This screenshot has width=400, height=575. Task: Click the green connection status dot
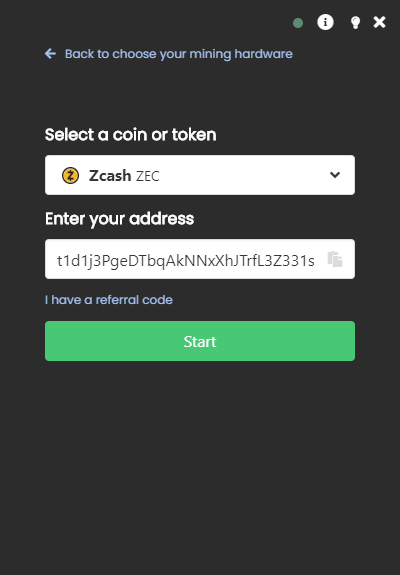tap(298, 23)
